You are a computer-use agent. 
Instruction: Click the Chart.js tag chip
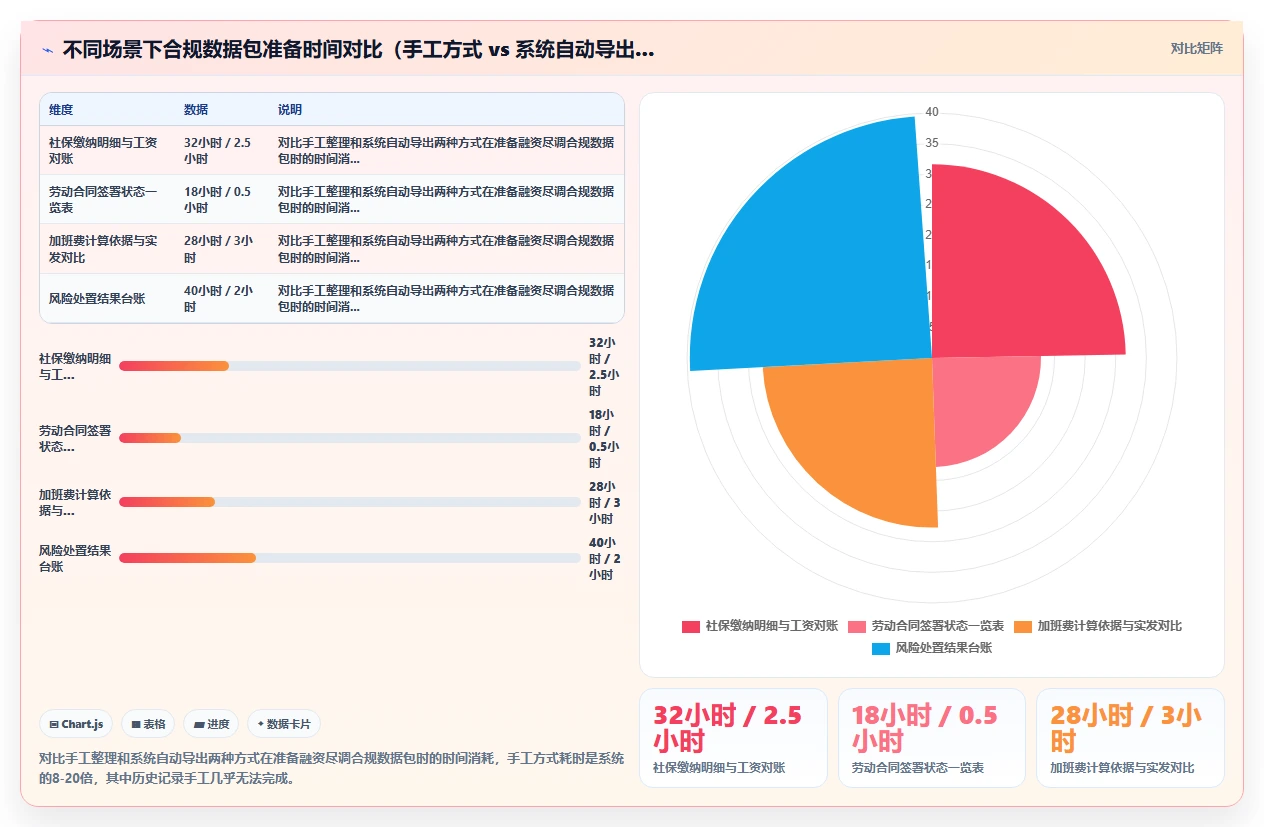tap(77, 724)
